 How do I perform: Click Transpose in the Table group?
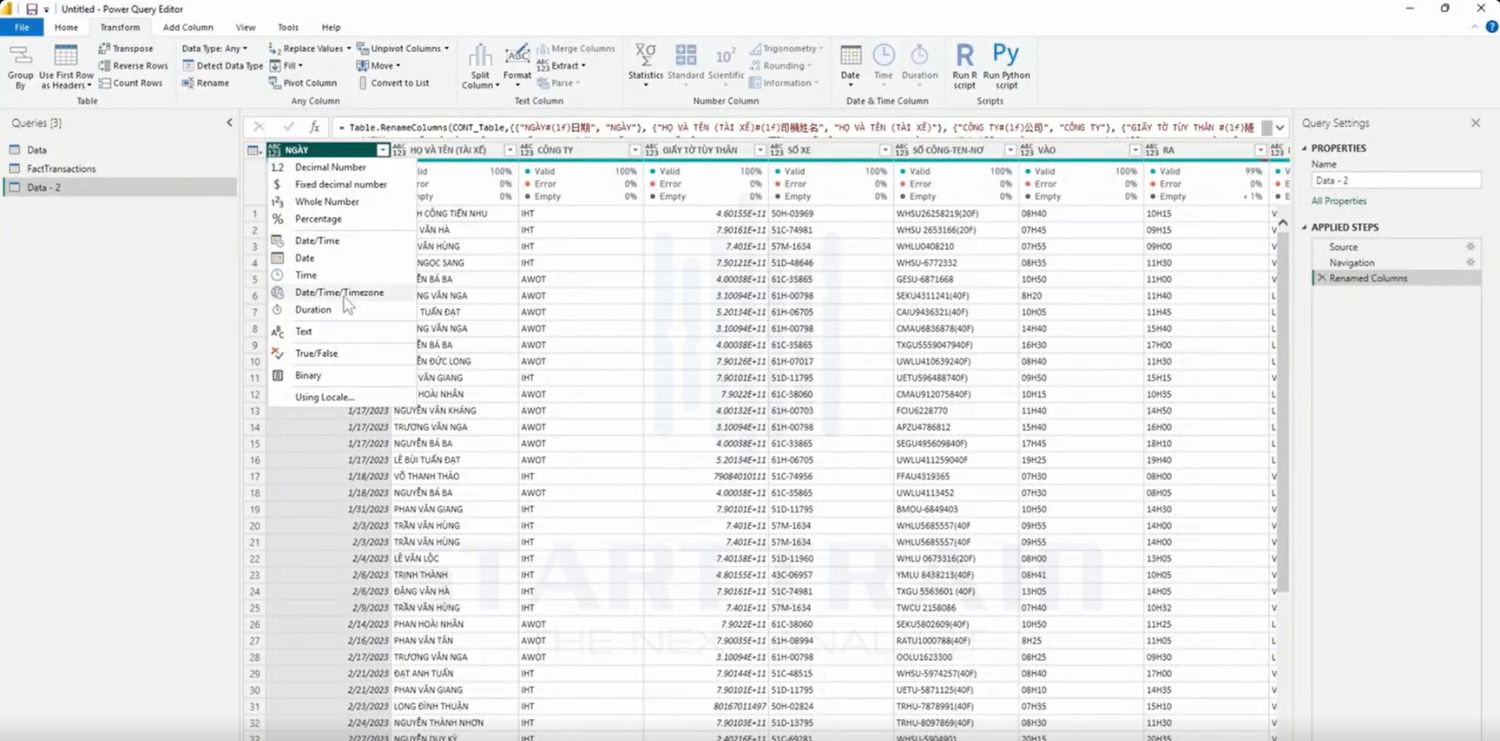126,48
